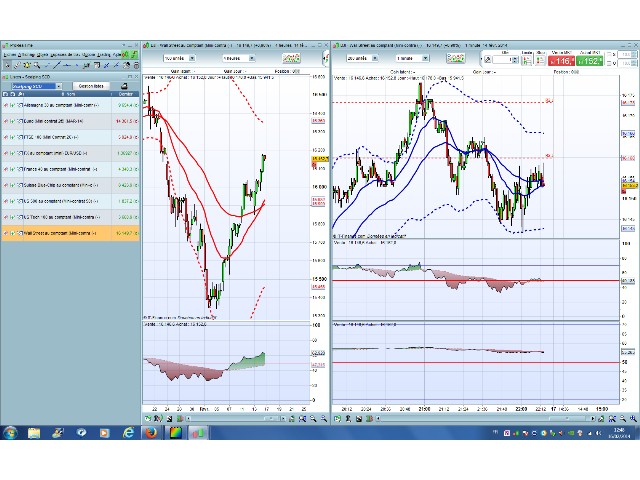This screenshot has width=640, height=480.
Task: Open the file explorer folder in taskbar
Action: (x=34, y=433)
